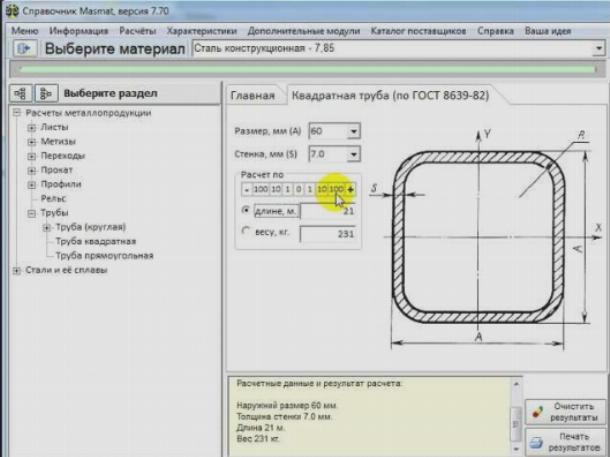Click the exit icon beside Выберите материал
The width and height of the screenshot is (610, 457).
[23, 48]
